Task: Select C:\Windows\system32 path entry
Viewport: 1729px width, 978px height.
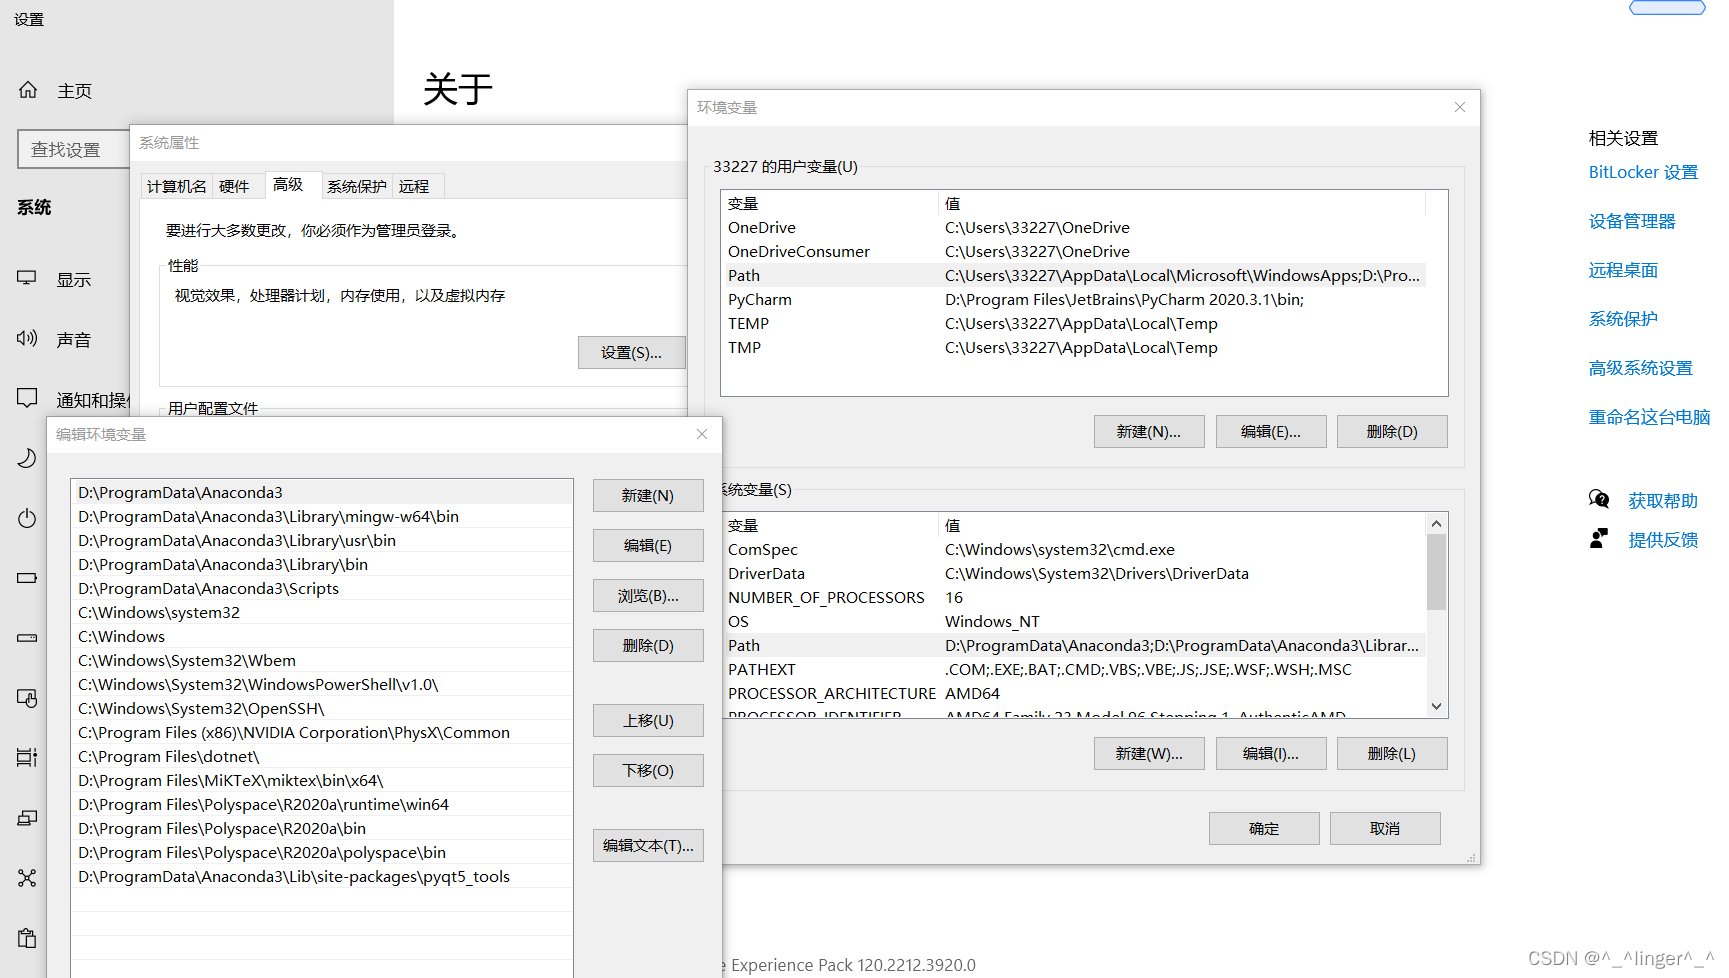Action: click(x=322, y=612)
